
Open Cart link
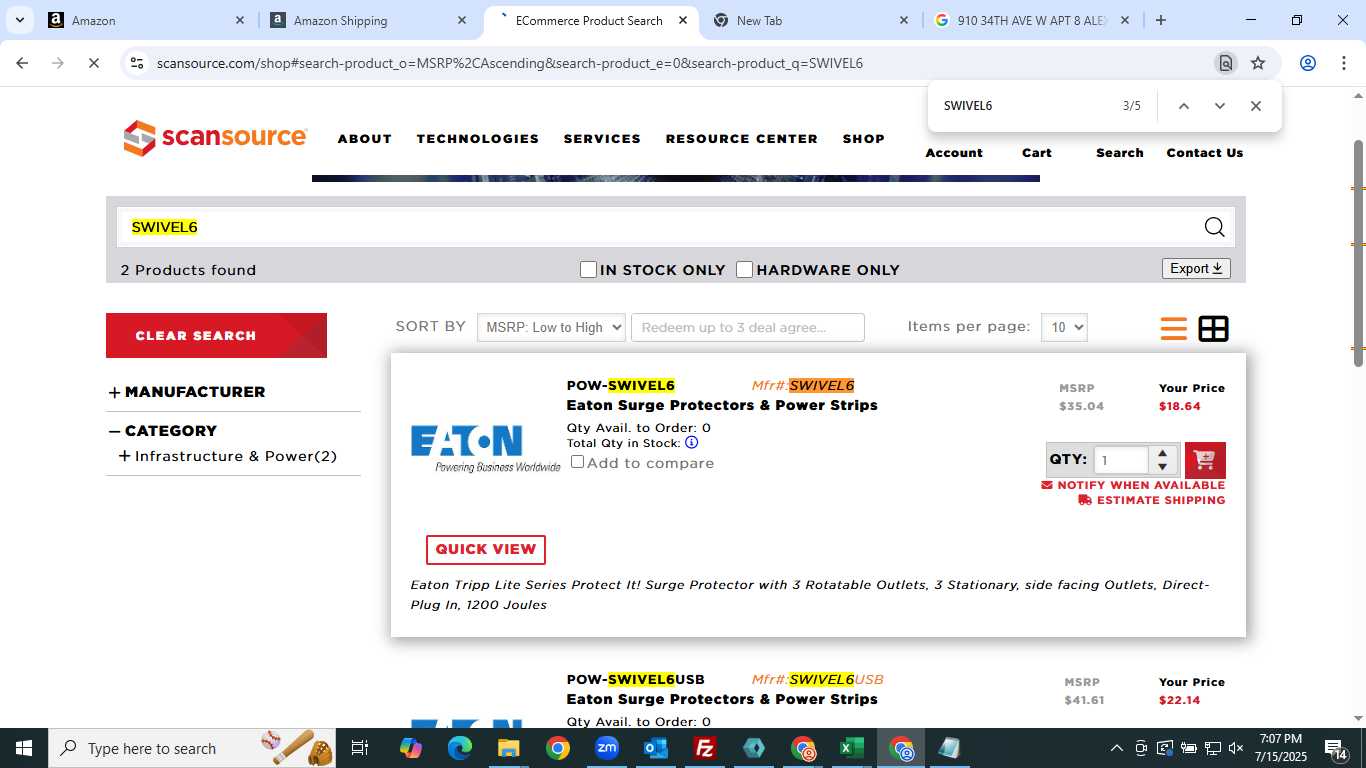click(x=1037, y=153)
